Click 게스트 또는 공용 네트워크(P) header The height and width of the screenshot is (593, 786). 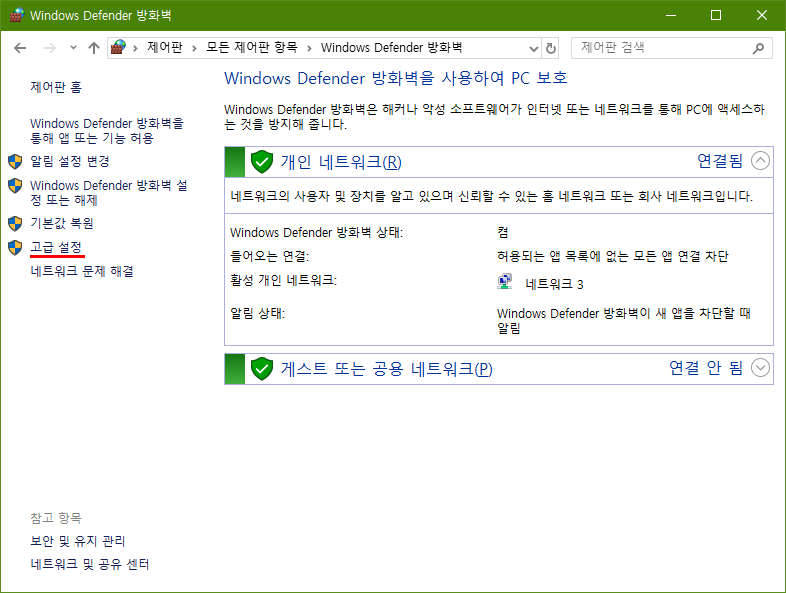(386, 369)
